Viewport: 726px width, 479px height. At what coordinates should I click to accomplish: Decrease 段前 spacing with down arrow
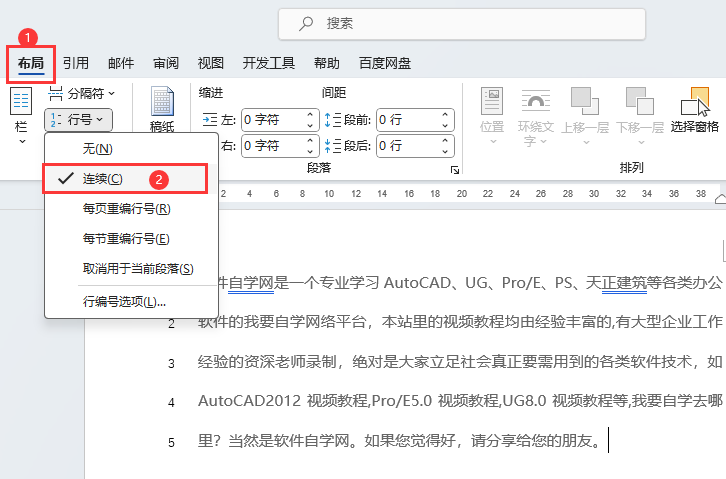click(445, 126)
